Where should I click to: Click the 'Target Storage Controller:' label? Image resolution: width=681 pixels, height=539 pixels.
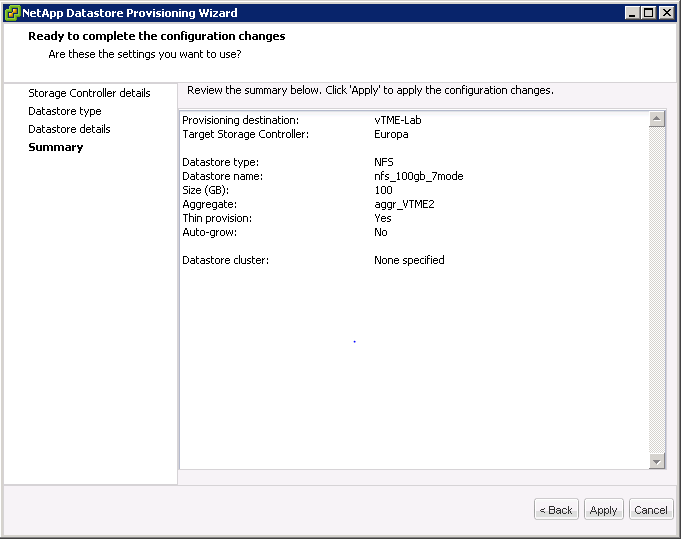pos(245,134)
